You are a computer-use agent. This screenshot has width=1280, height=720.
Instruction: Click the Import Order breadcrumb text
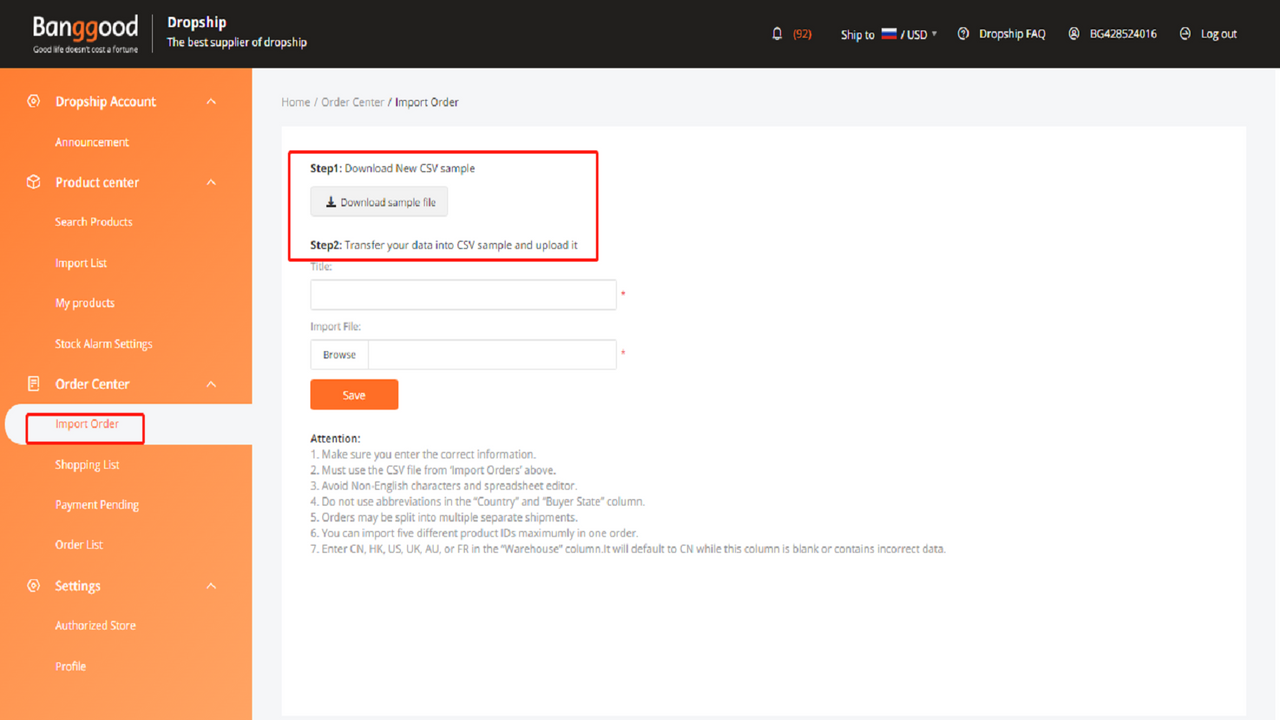click(x=427, y=102)
